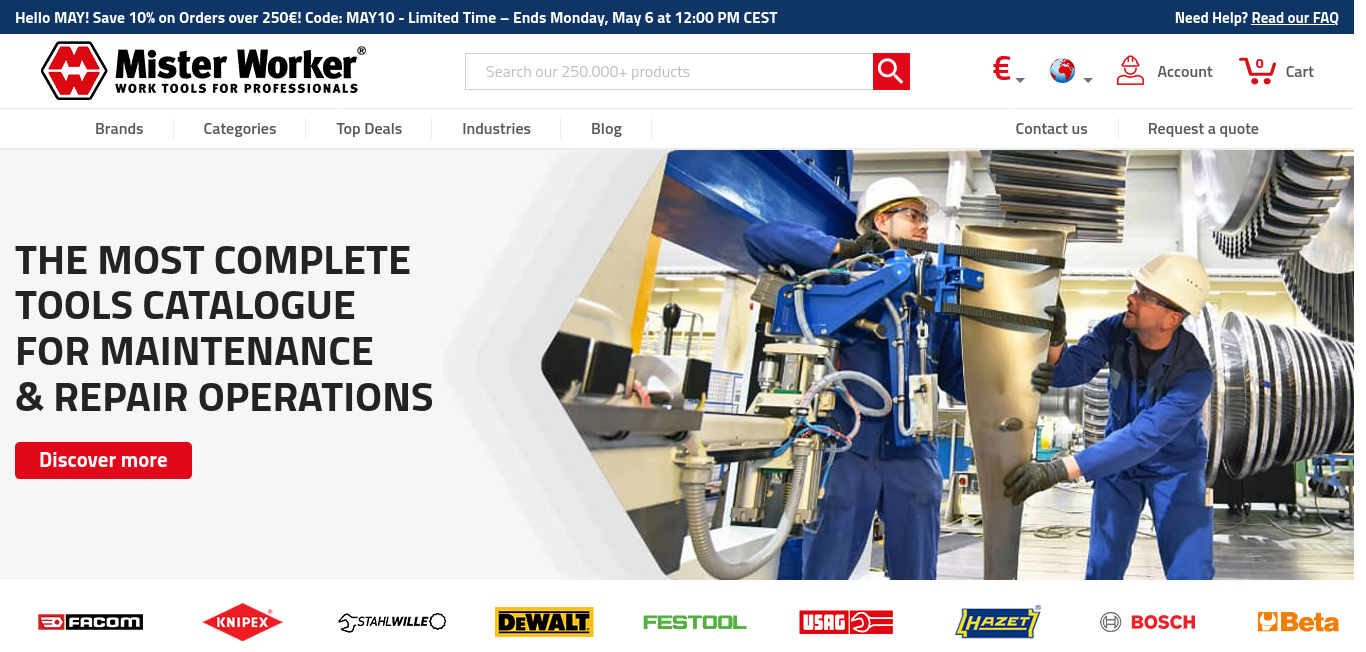Select the Knipex brand logo
Screen dimensions: 1366x652
242,622
